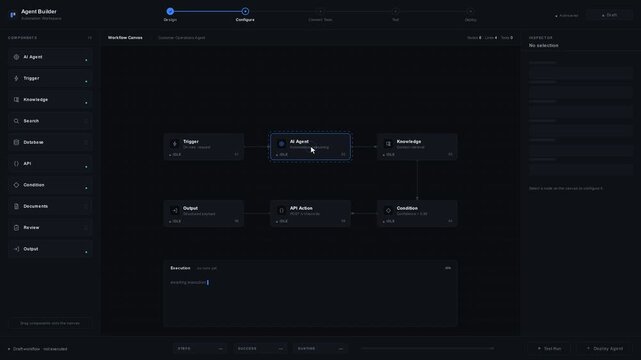Click the Trigger lightning icon in Components sidebar
Image resolution: width=641 pixels, height=360 pixels.
(16, 78)
